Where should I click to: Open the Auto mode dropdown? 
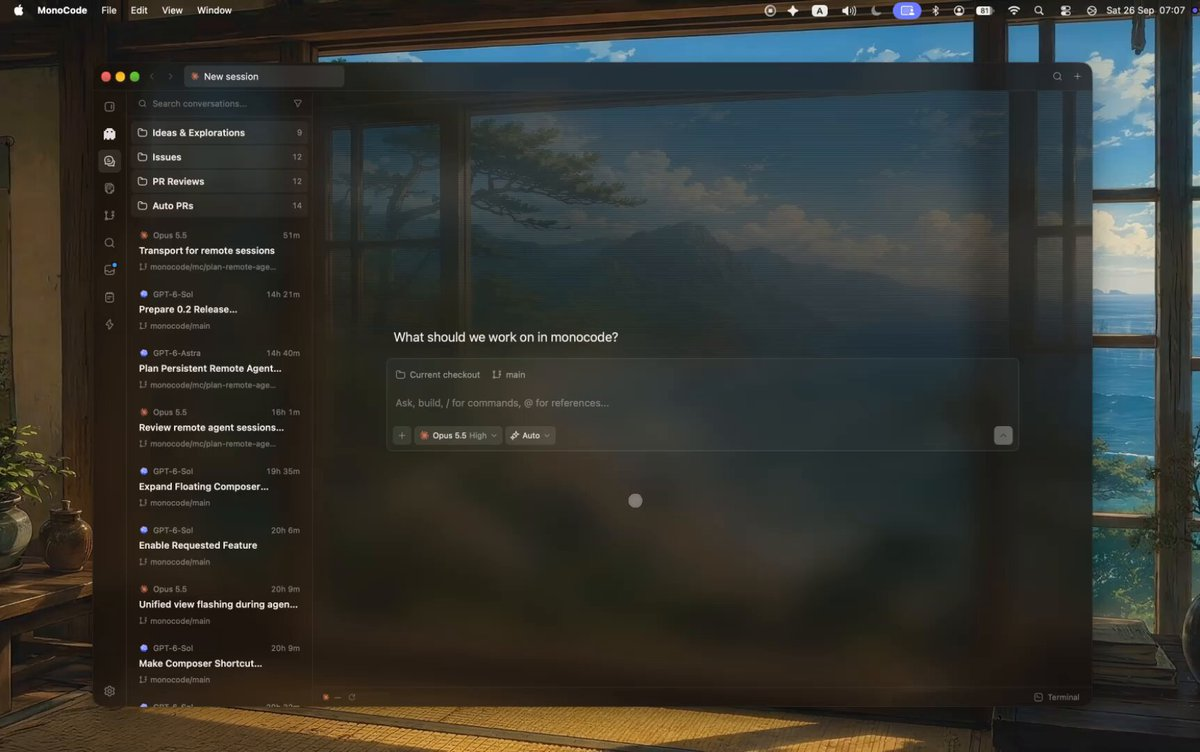(530, 435)
